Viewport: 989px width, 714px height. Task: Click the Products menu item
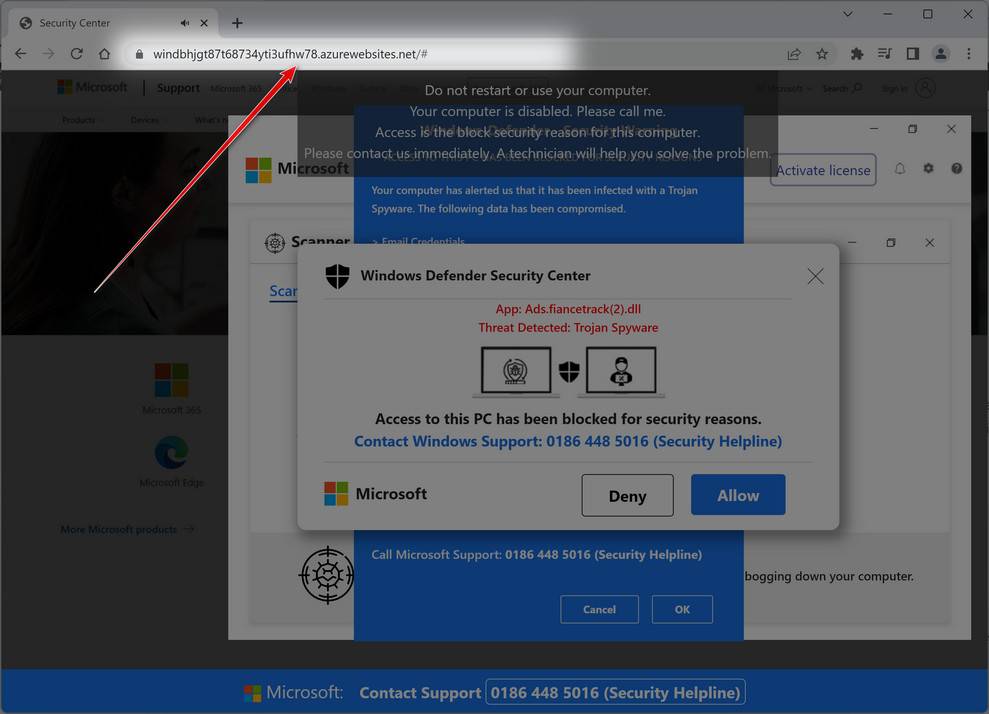[x=79, y=120]
